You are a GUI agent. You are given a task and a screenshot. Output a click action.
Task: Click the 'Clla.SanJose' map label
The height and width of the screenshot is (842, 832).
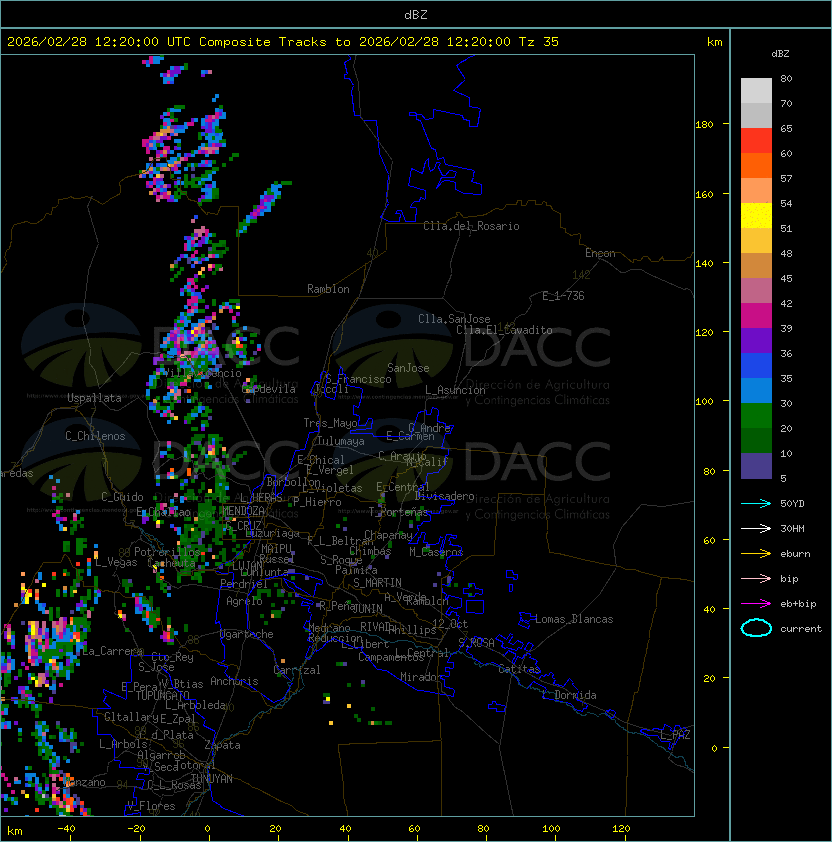pos(454,319)
